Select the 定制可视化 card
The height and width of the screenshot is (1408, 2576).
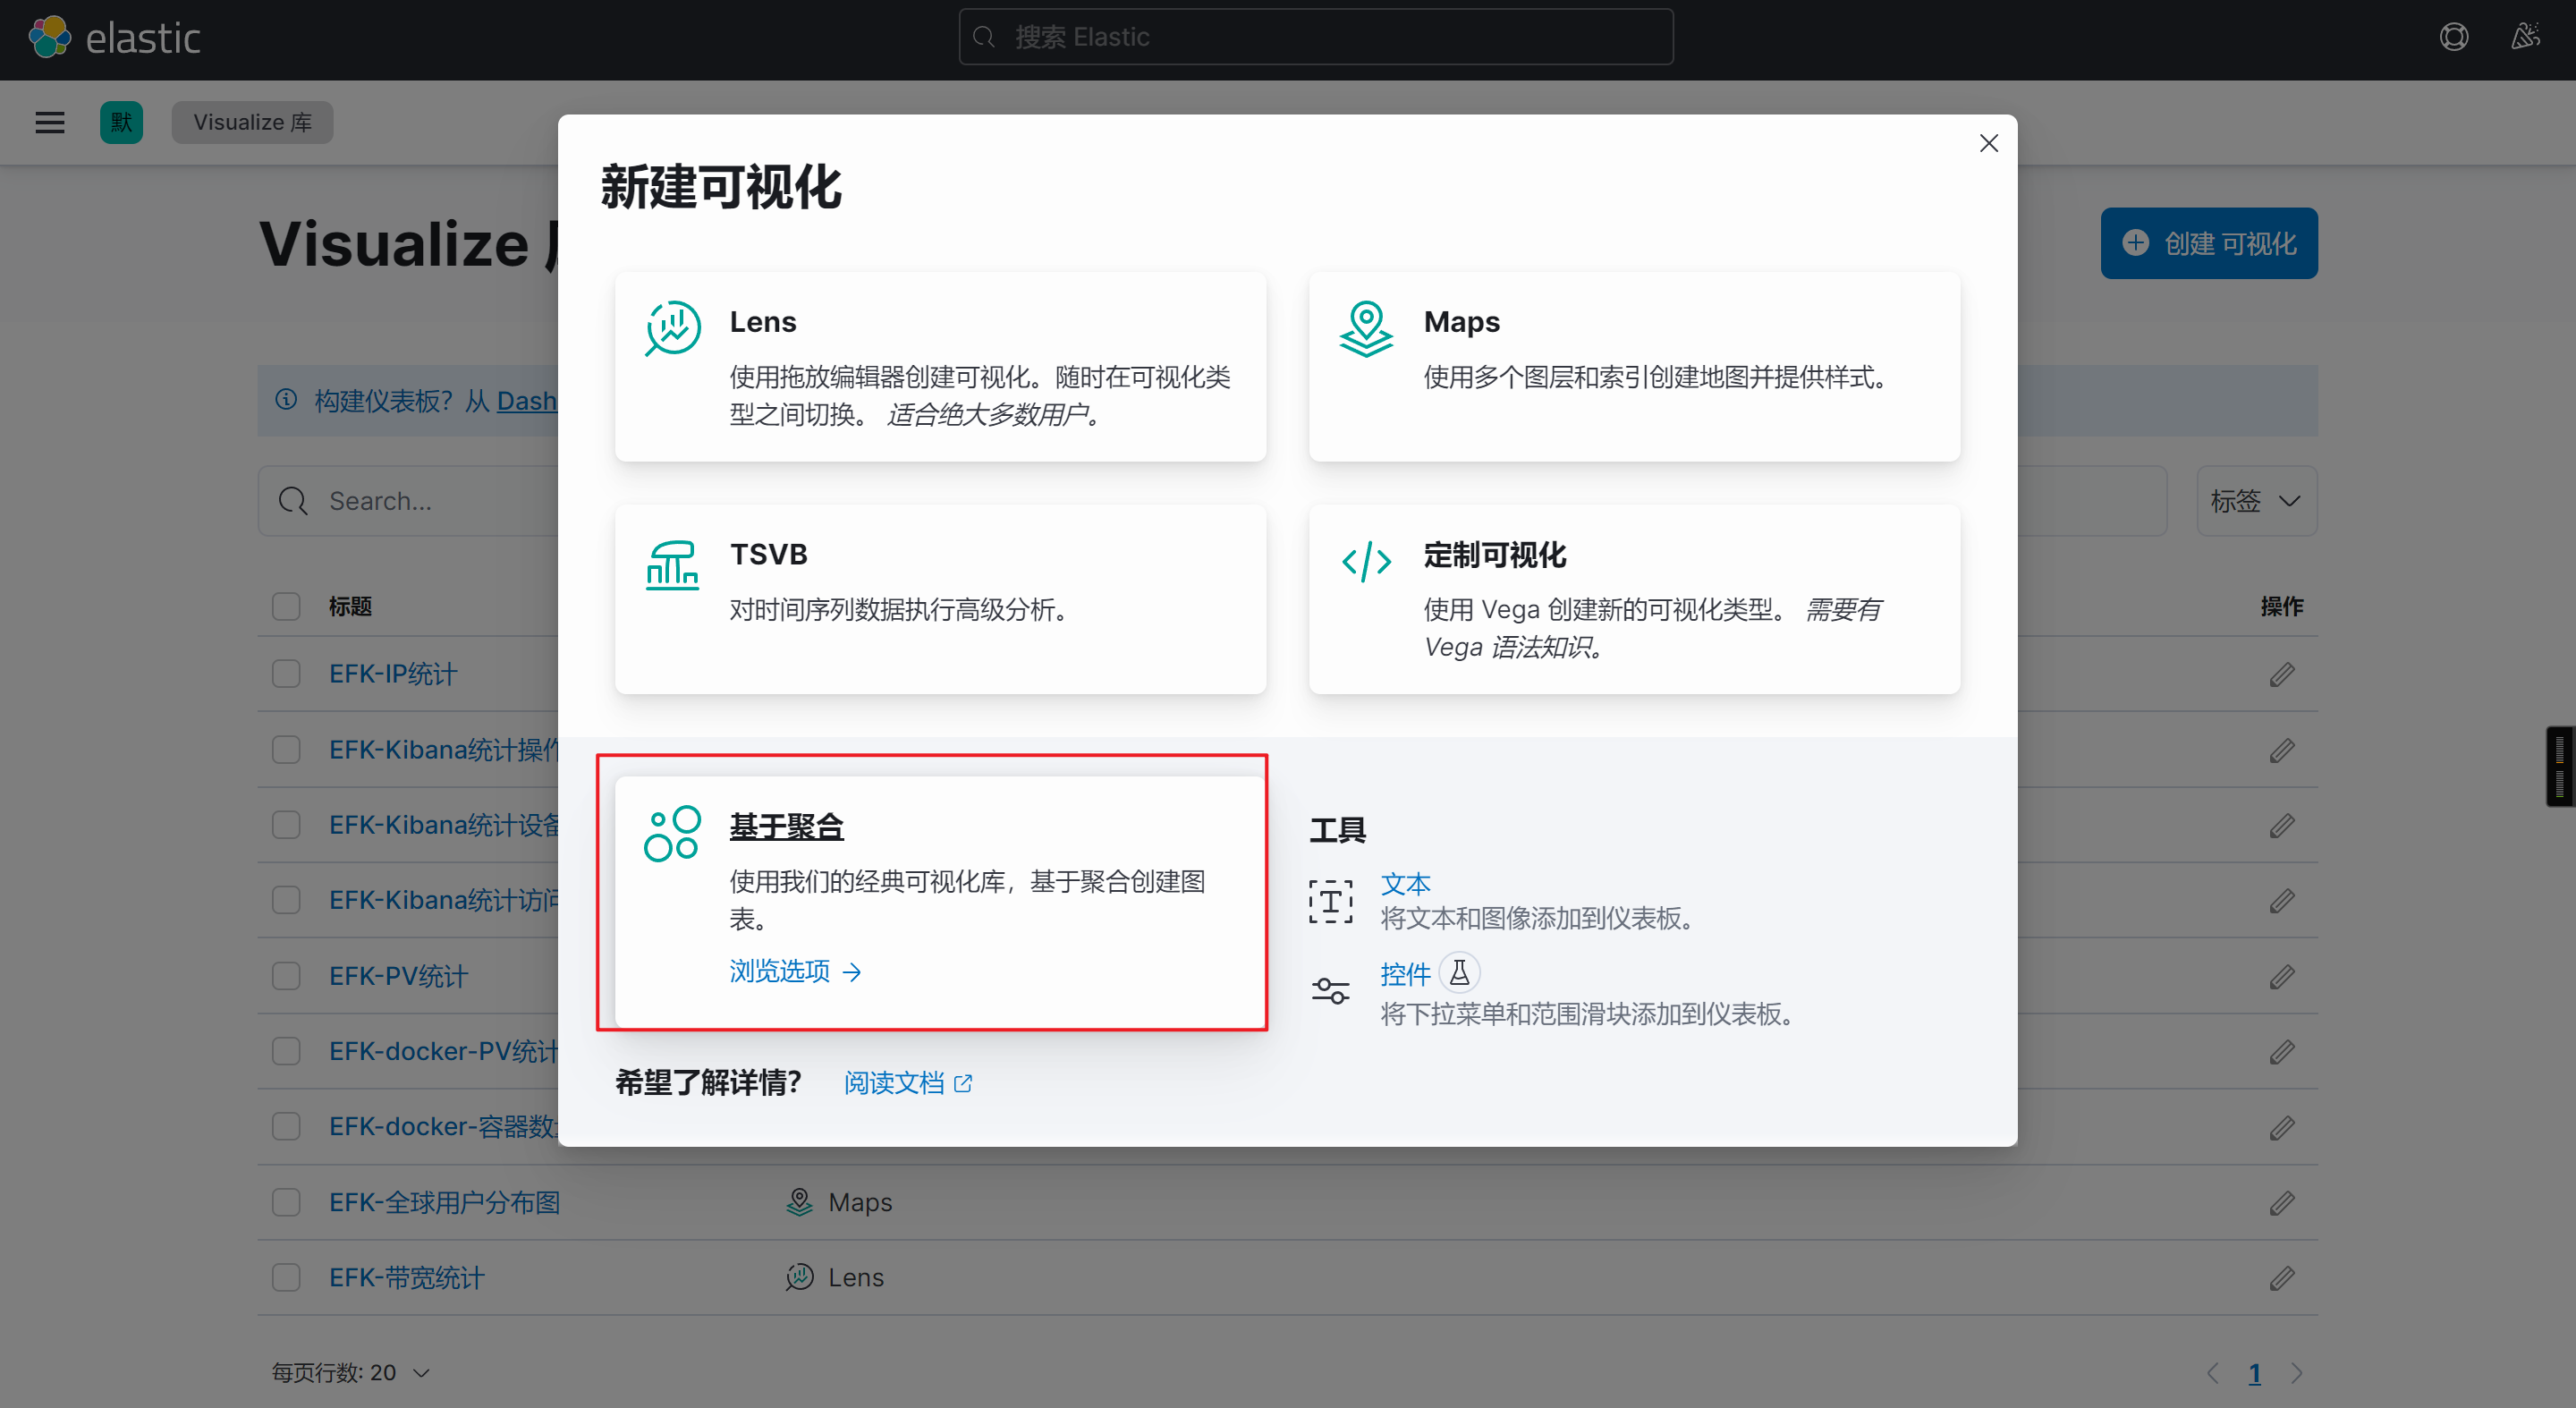[1634, 599]
